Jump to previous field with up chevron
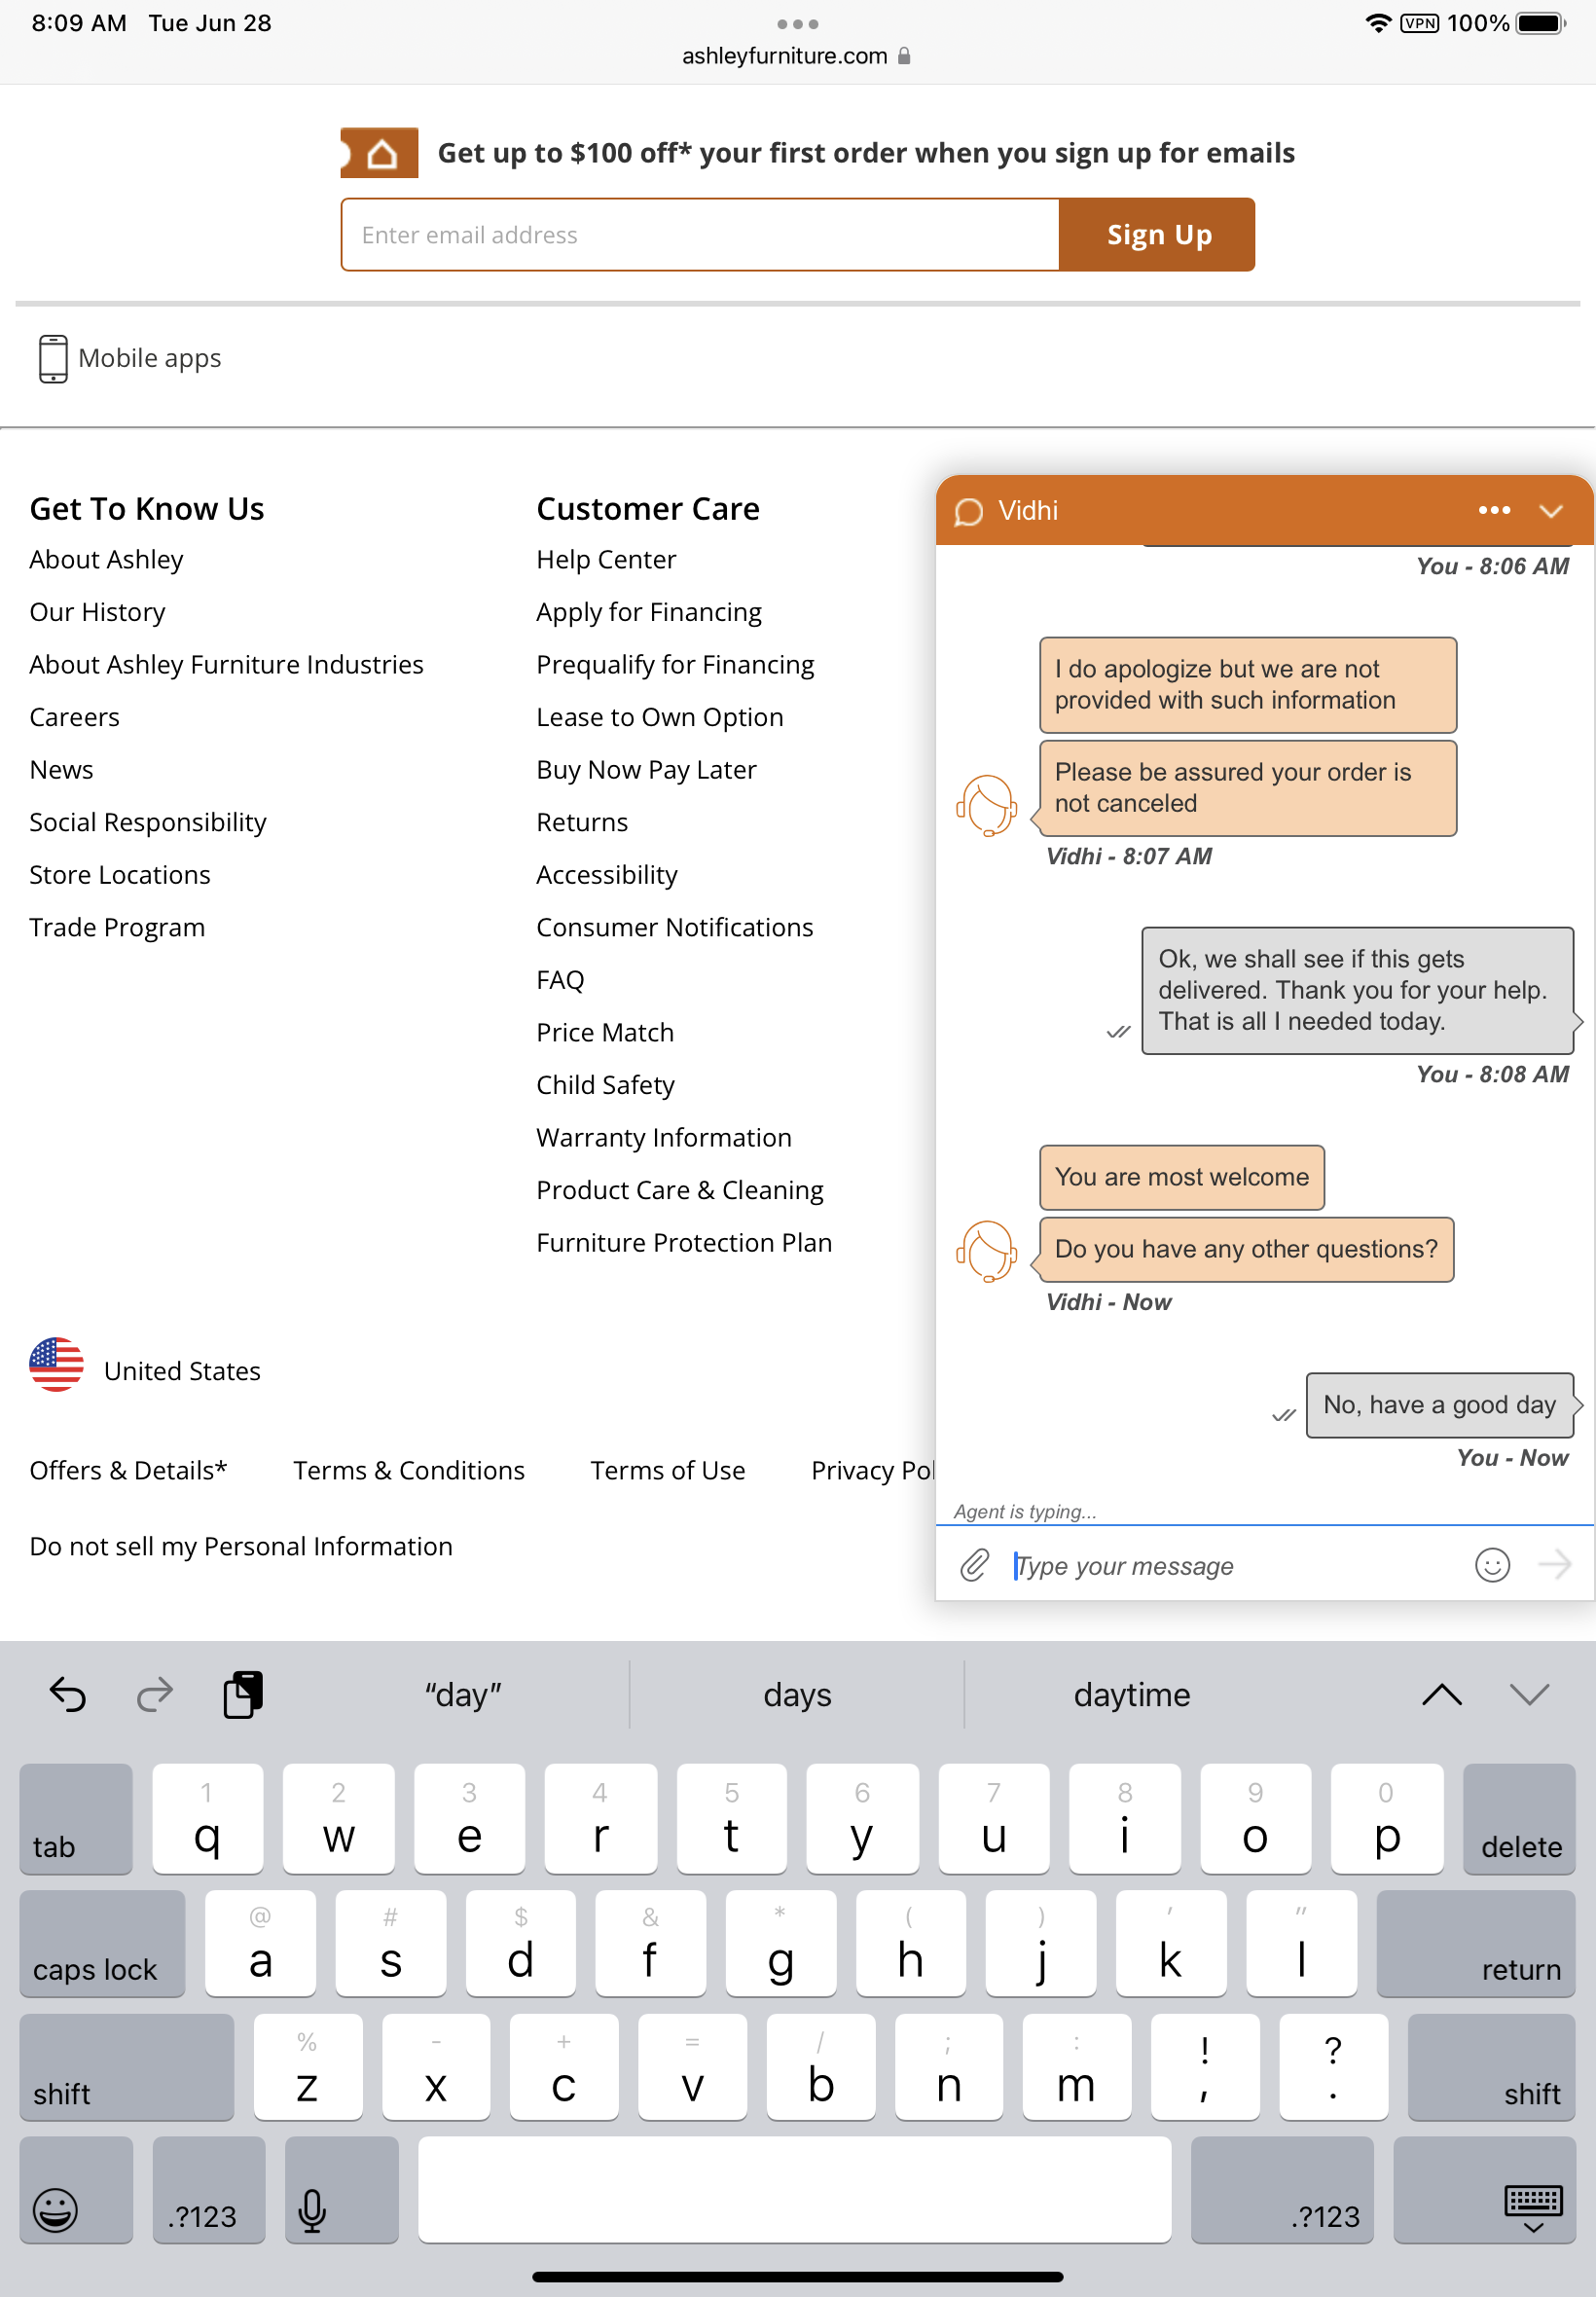This screenshot has width=1596, height=2297. 1441,1694
